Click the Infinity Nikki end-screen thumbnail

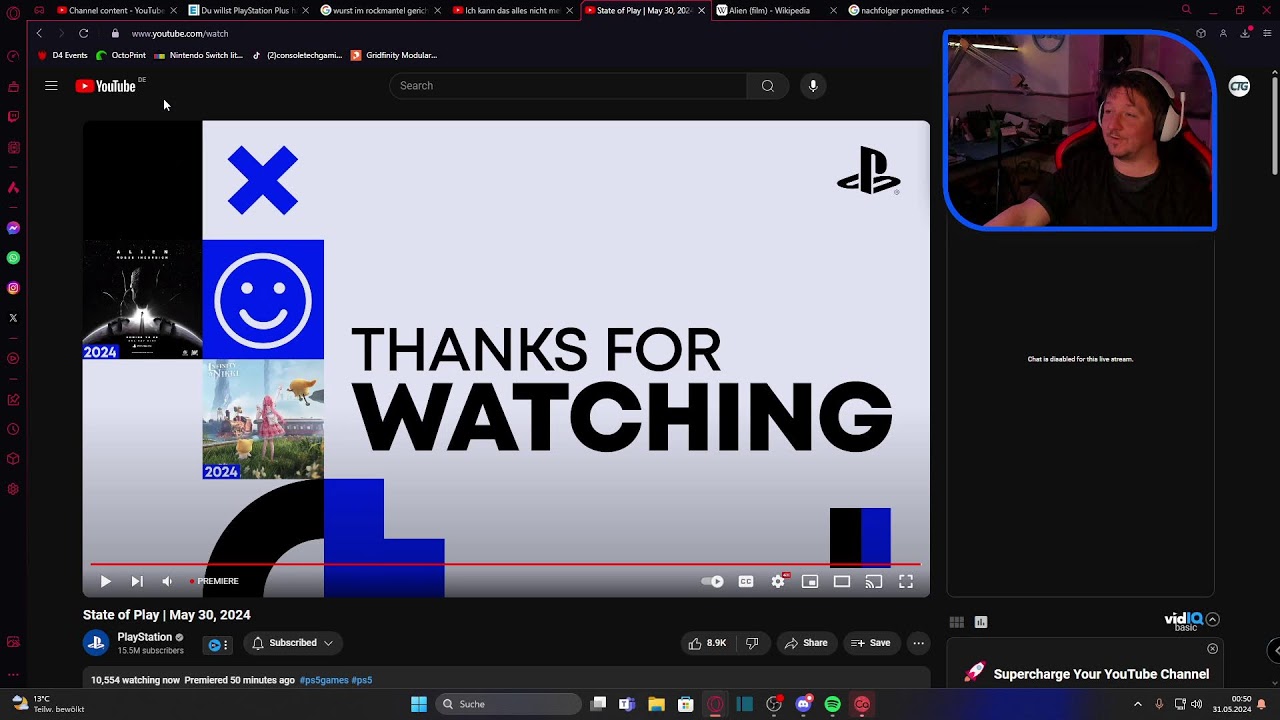pos(263,419)
